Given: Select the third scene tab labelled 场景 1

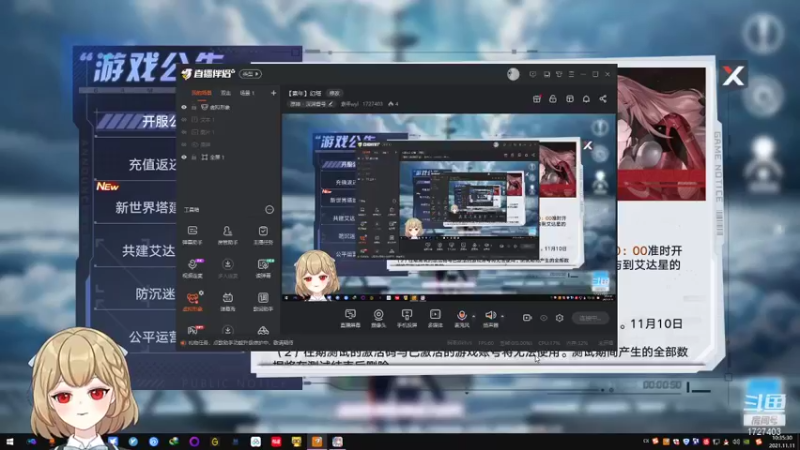Looking at the screenshot, I should [x=247, y=93].
